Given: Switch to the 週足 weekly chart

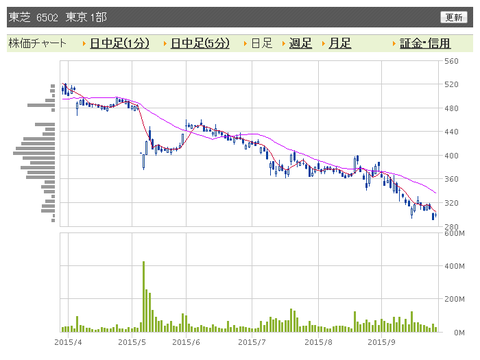Looking at the screenshot, I should (x=300, y=43).
